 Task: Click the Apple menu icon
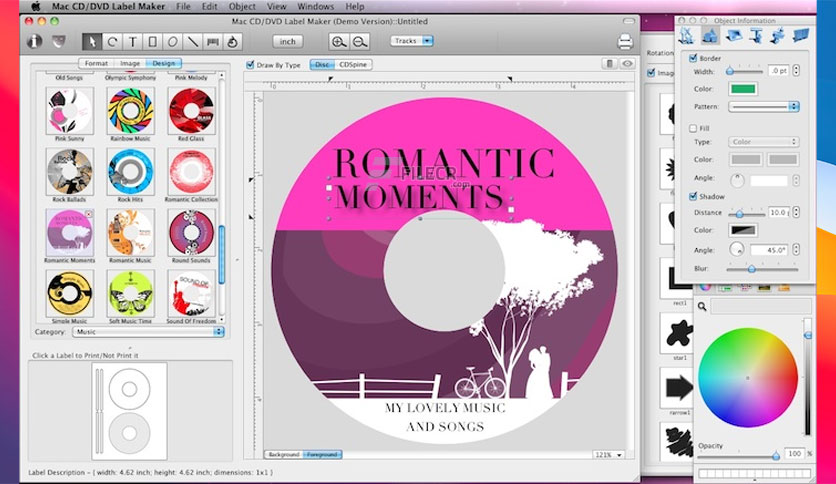(36, 7)
